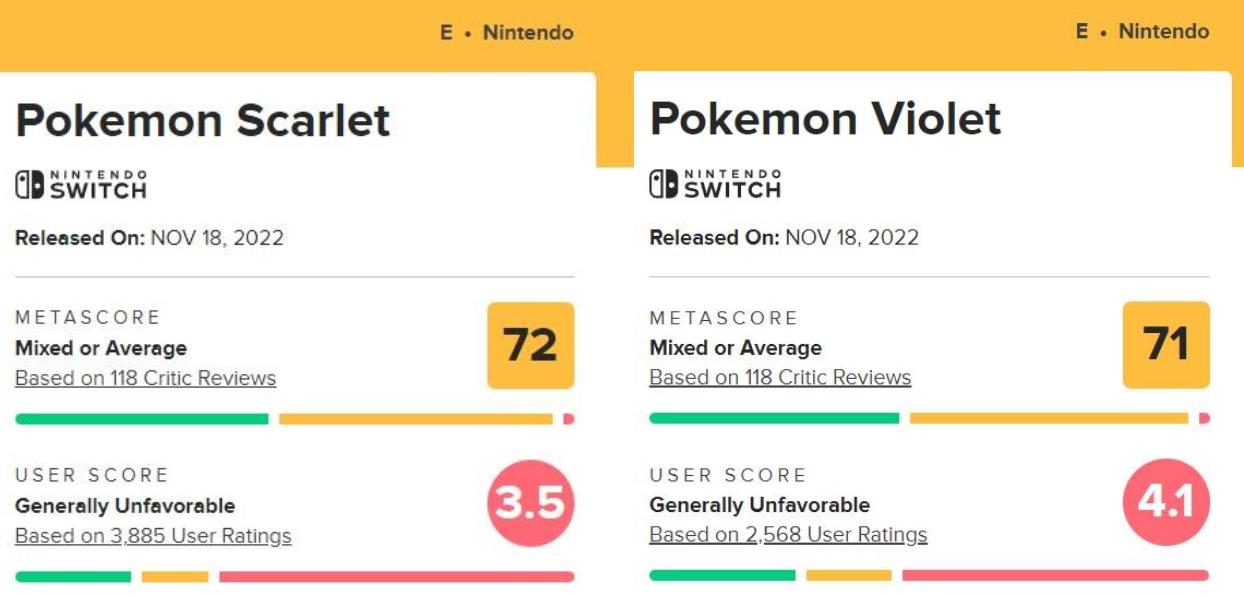1244x596 pixels.
Task: Click the Pokemon Scarlet game title
Action: point(203,121)
